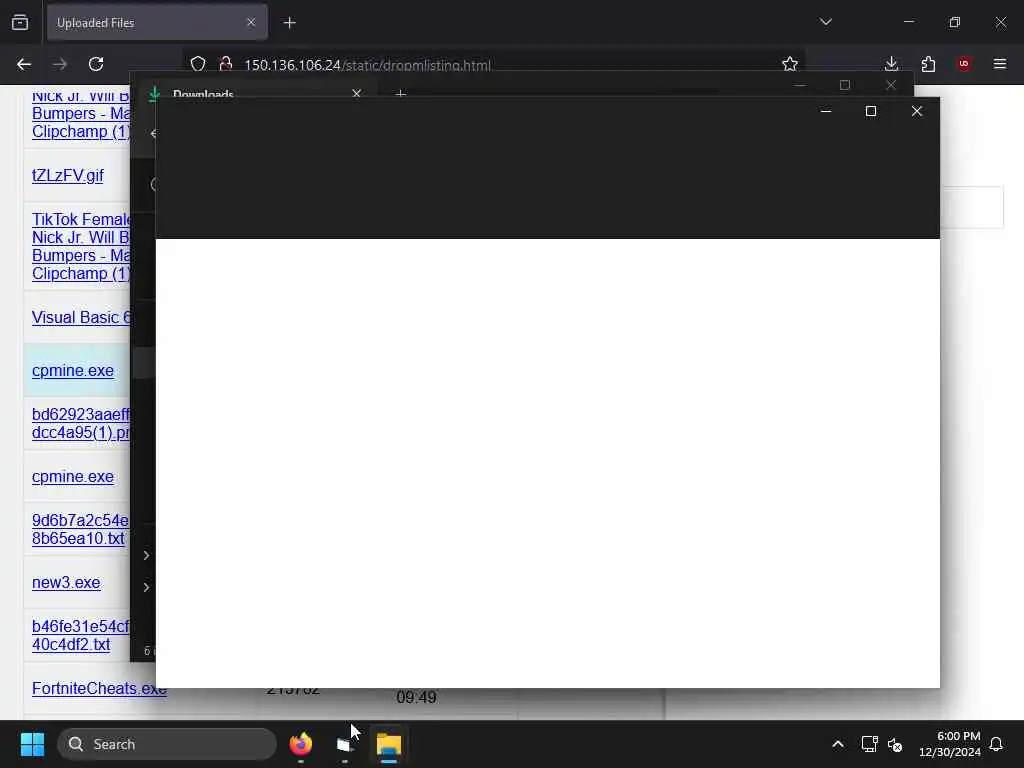The height and width of the screenshot is (768, 1024).
Task: Open the Visual Basic 6 link
Action: [x=81, y=317]
